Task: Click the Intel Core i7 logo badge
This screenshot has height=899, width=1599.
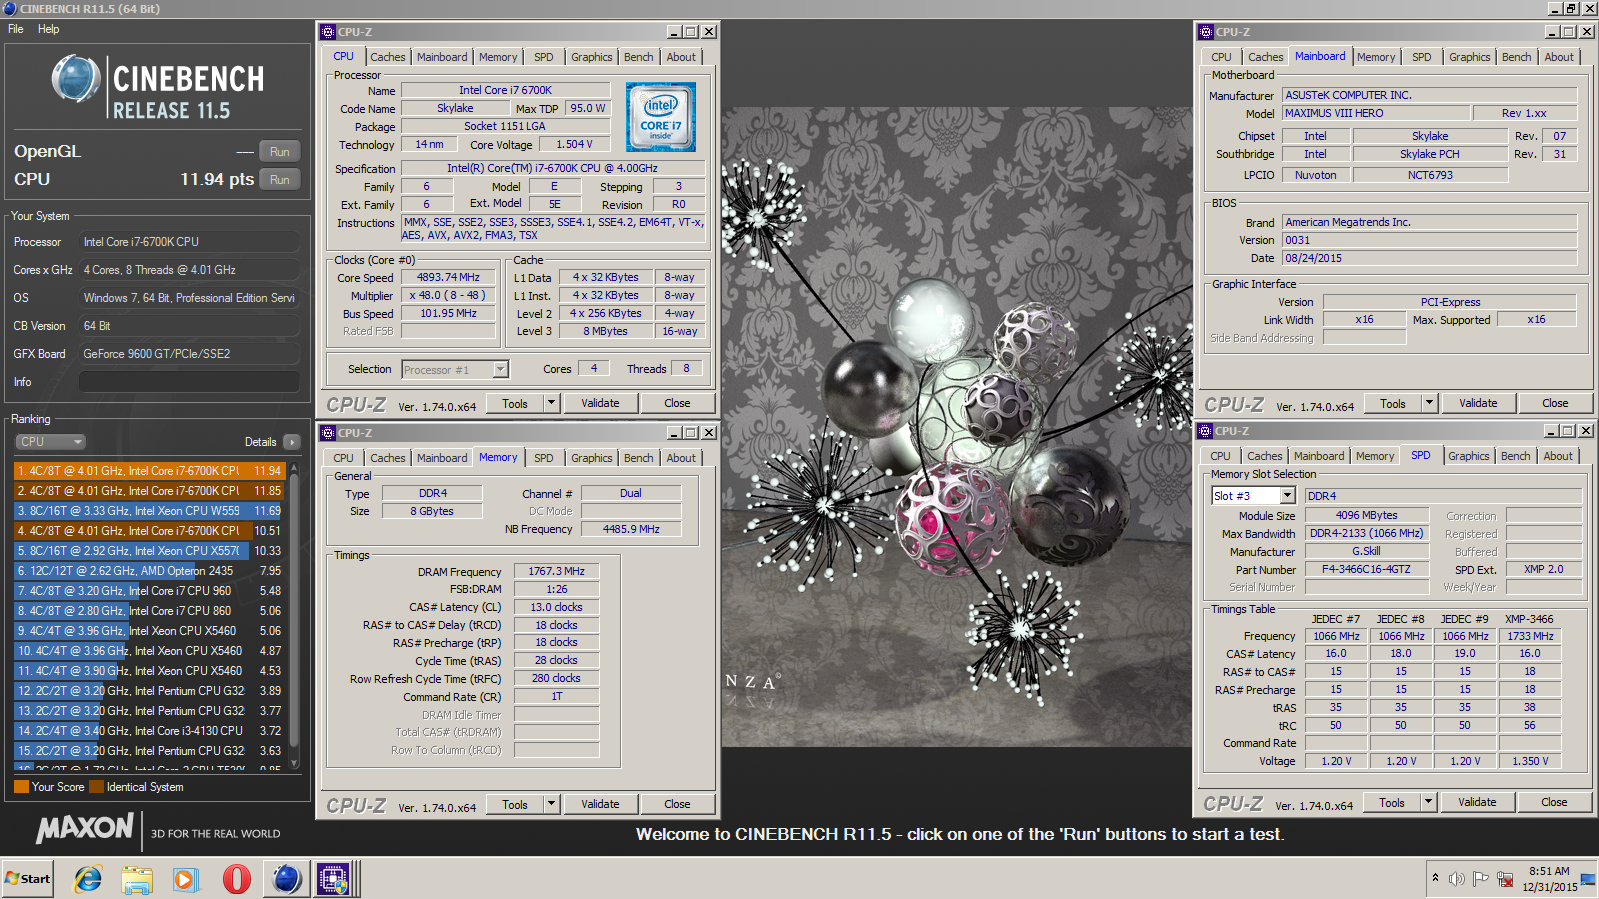Action: (661, 118)
